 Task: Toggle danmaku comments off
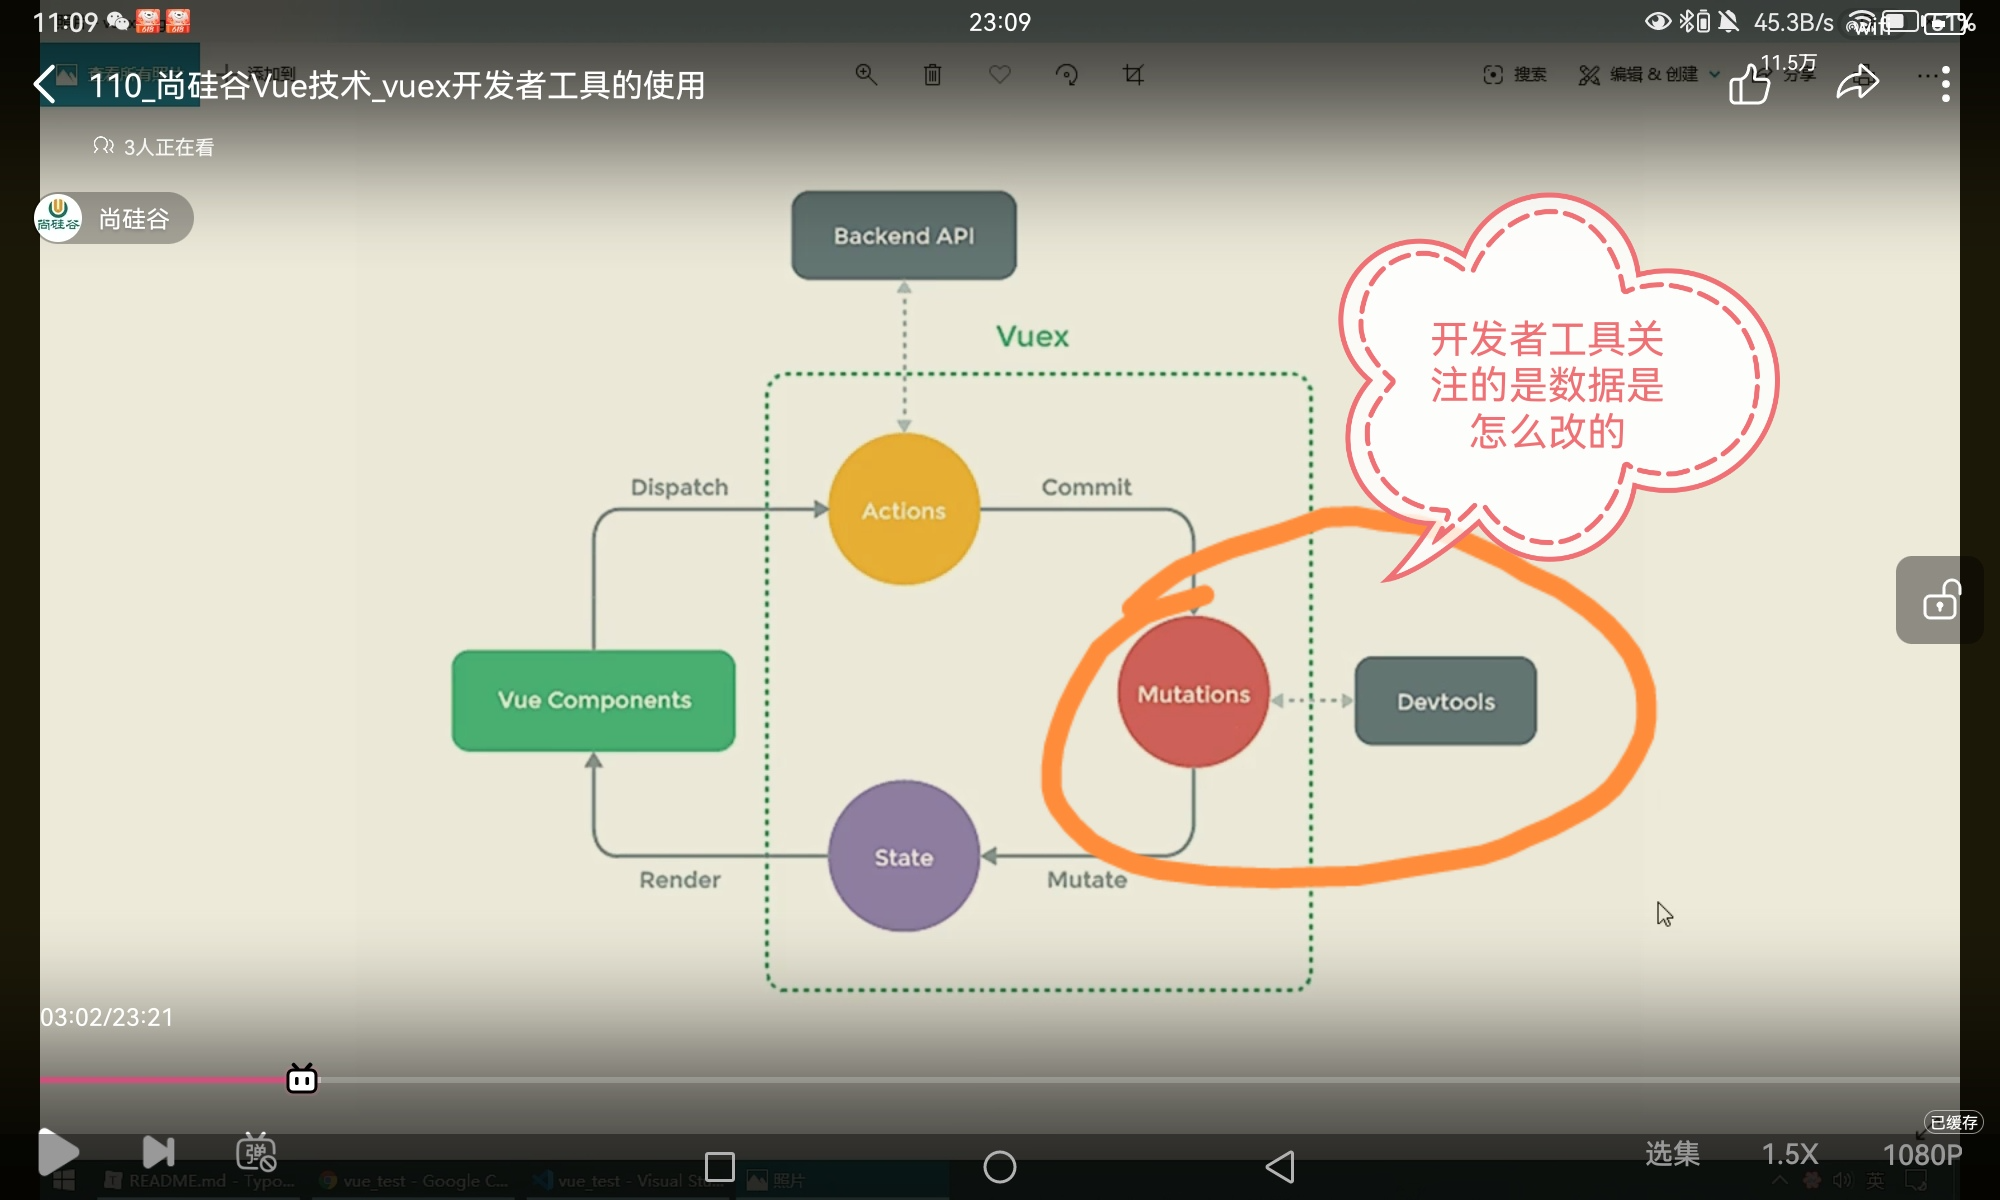(256, 1153)
